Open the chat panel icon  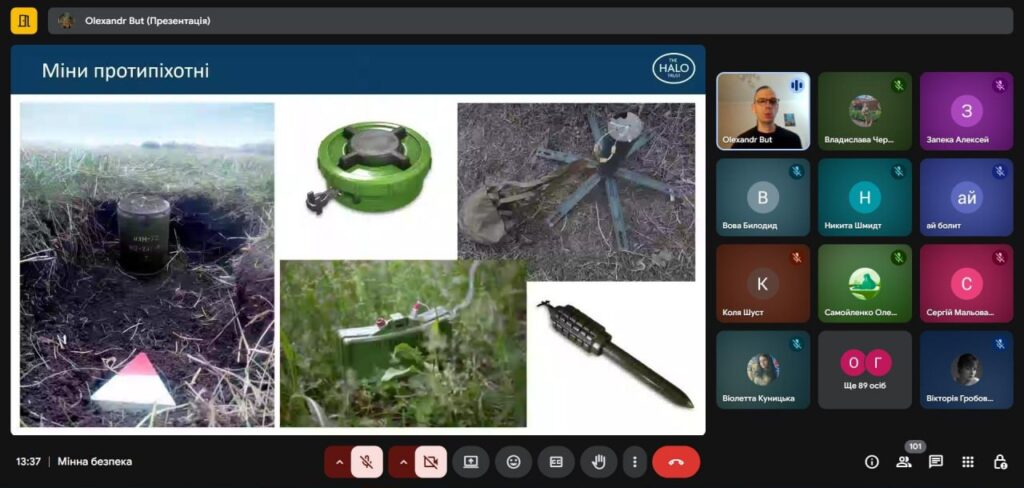(x=936, y=462)
